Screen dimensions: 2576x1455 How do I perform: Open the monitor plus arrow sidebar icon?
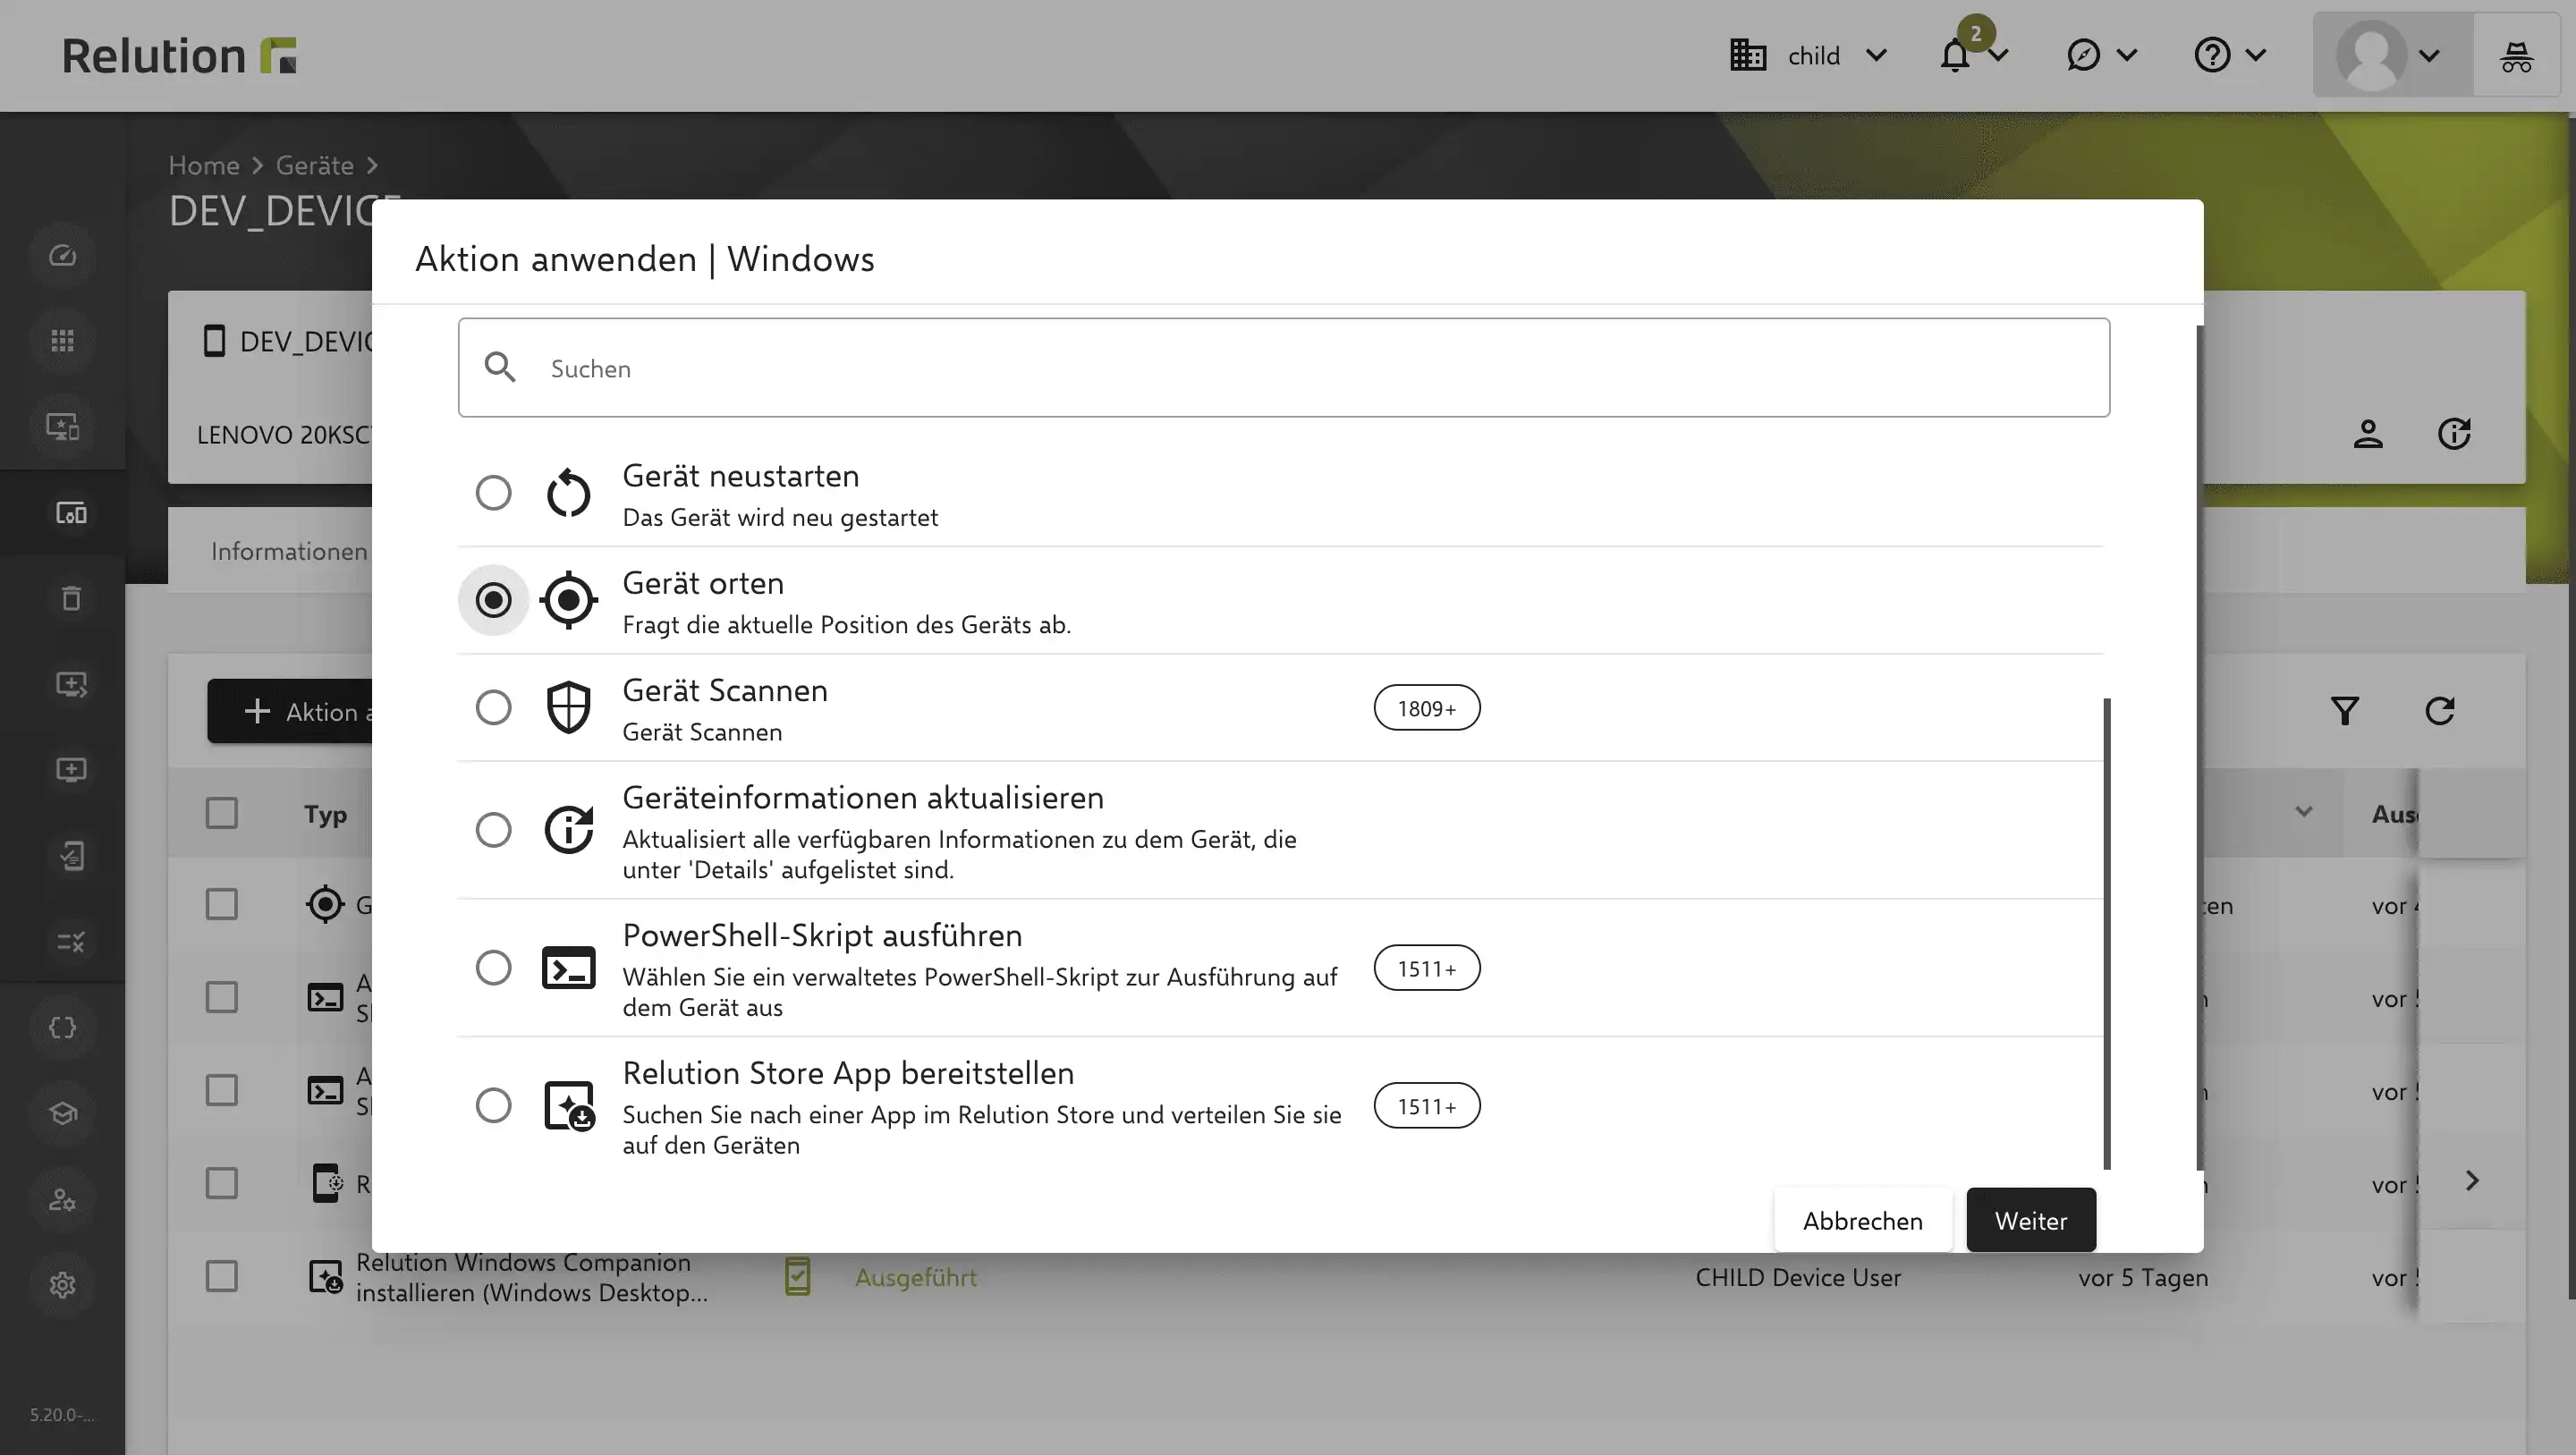pos(71,685)
